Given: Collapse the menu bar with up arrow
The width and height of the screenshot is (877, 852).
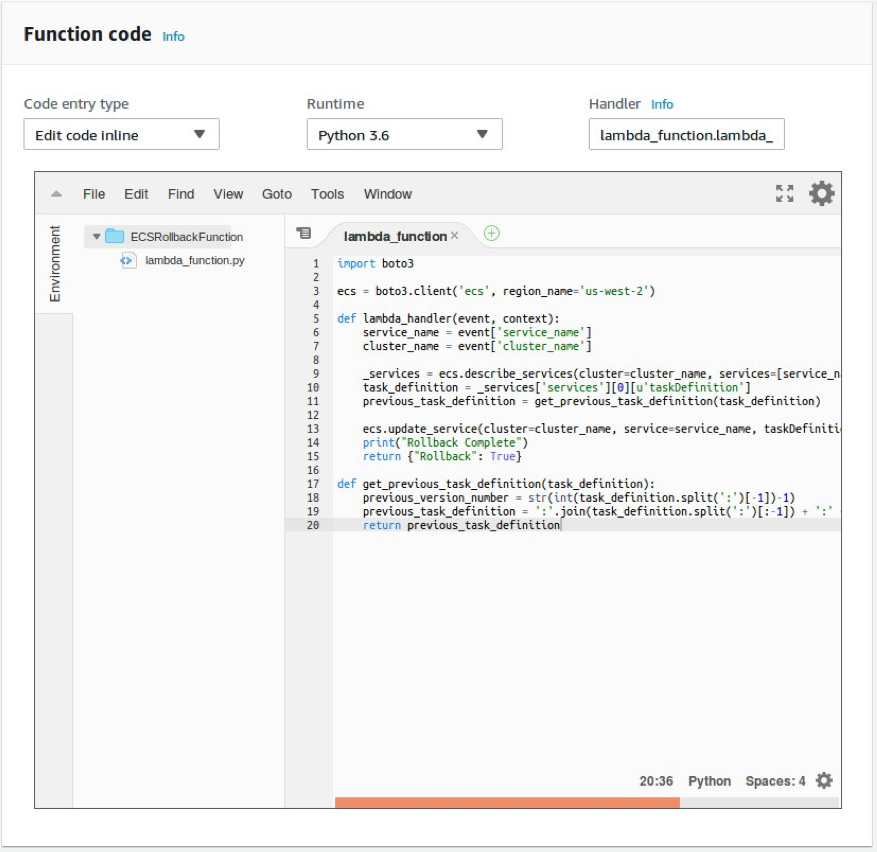Looking at the screenshot, I should tap(56, 194).
